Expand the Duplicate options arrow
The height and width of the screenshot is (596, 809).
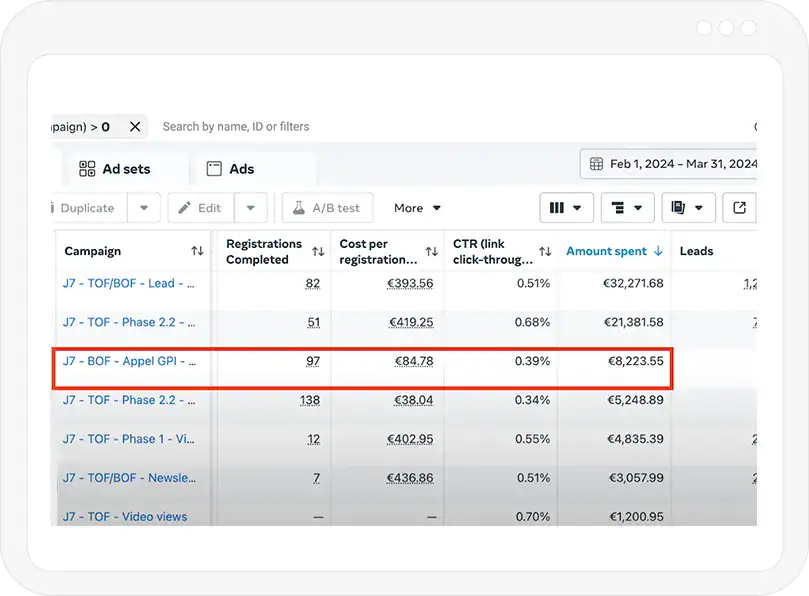pos(144,208)
